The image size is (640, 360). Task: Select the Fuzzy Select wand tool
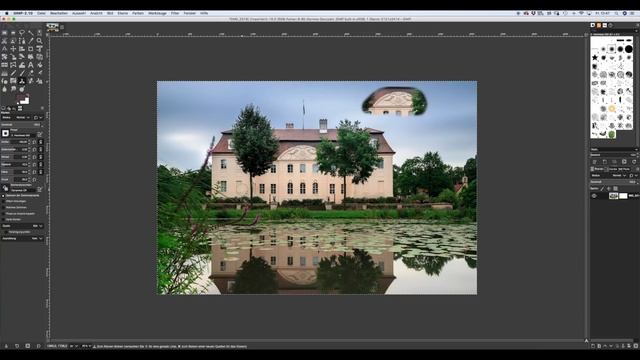31,33
